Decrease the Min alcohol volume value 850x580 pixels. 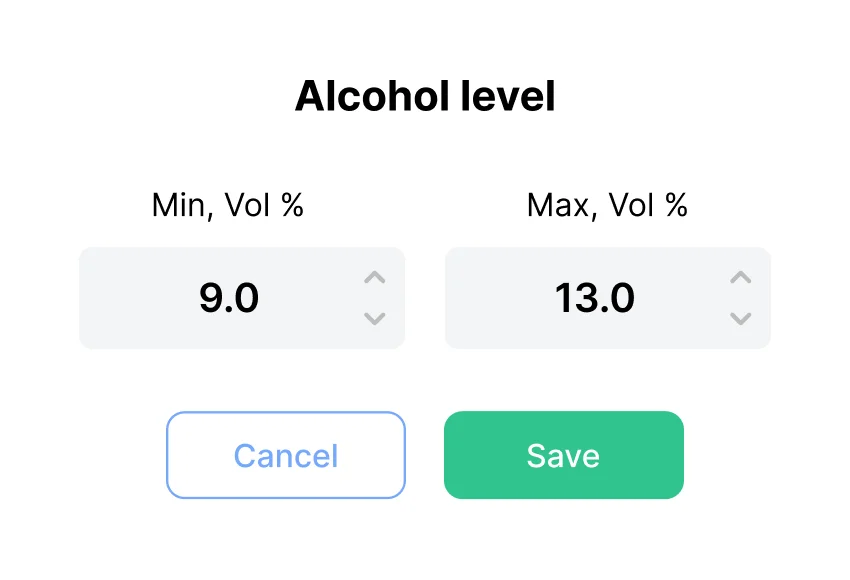375,319
